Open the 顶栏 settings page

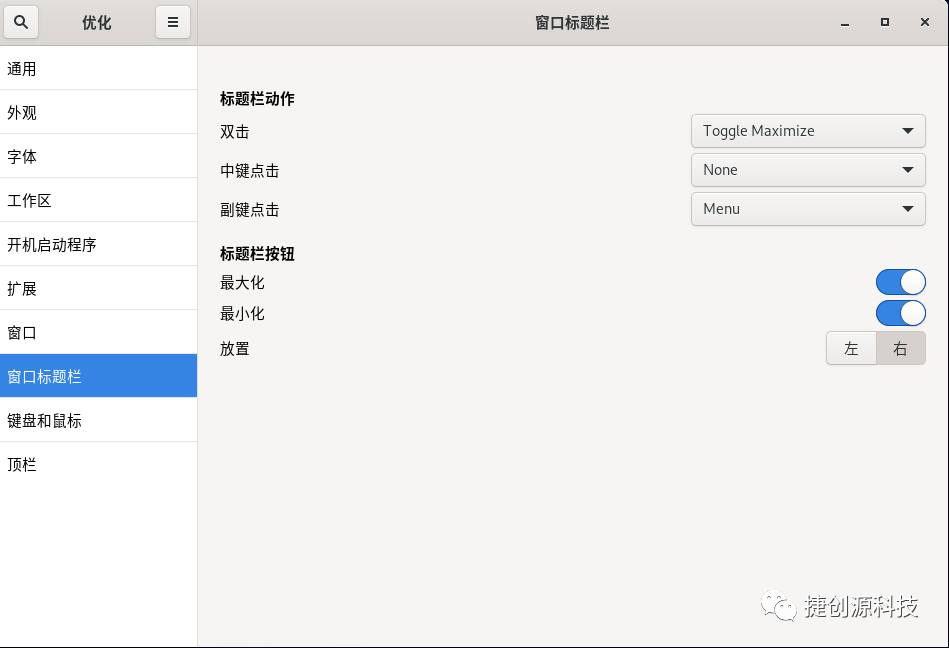coord(99,464)
